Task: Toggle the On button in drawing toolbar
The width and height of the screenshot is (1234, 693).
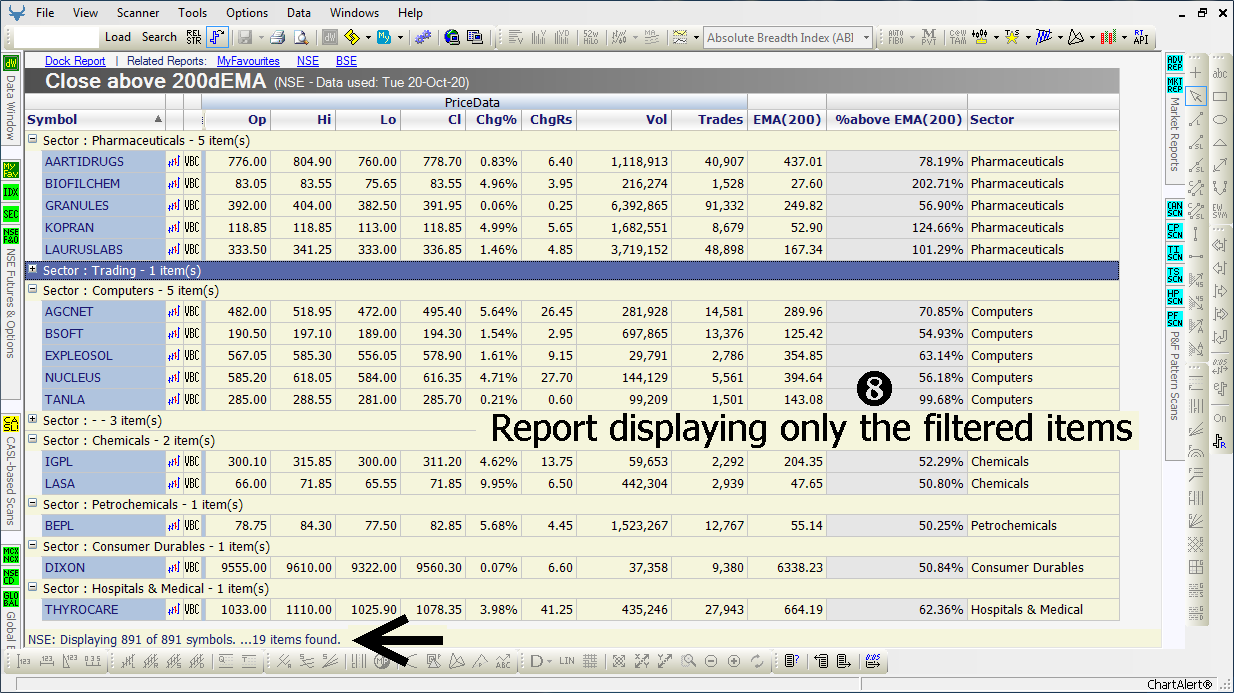Action: click(x=1220, y=418)
